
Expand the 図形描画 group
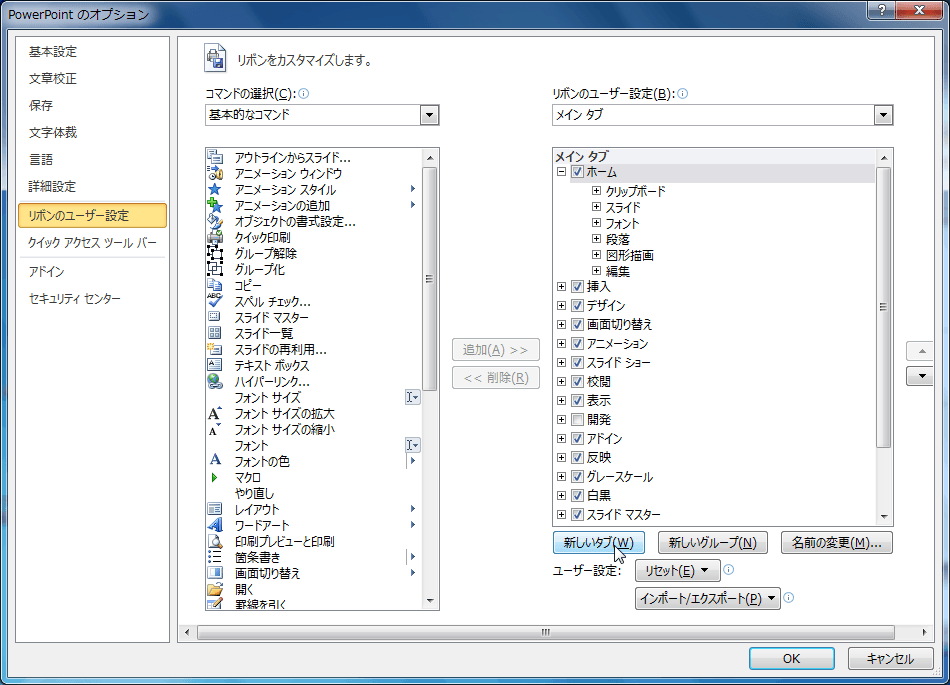pos(596,255)
